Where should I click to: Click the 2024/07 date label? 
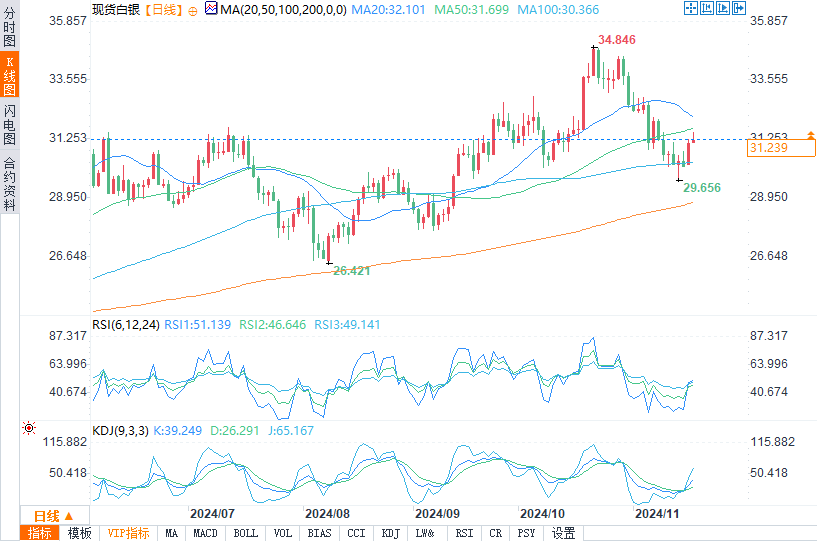point(212,514)
